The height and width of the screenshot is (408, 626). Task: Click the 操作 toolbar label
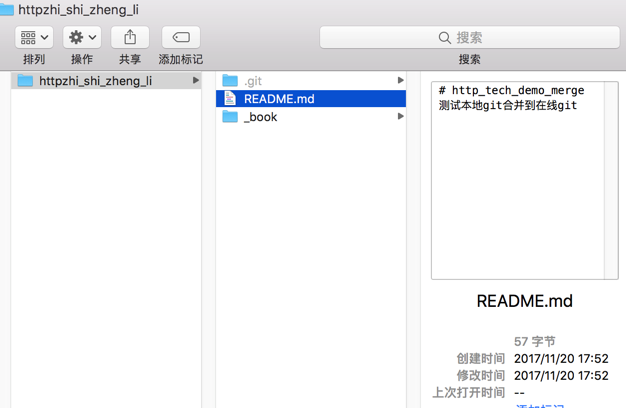coord(82,59)
